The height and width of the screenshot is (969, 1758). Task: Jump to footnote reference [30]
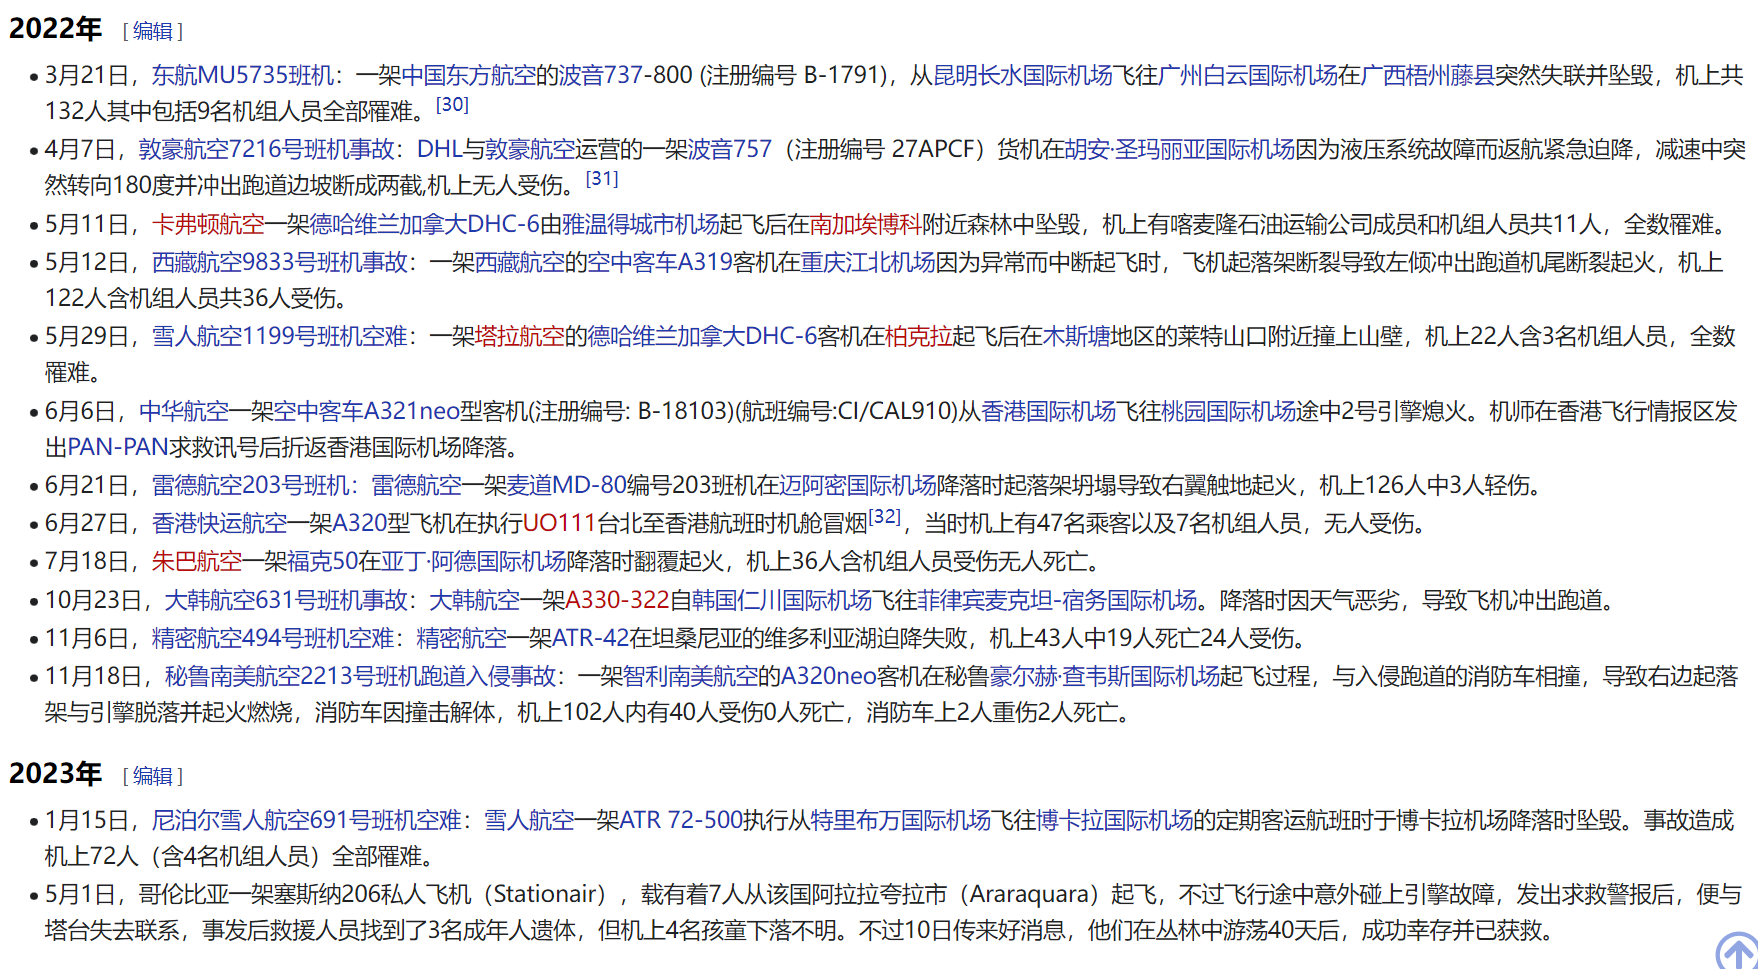point(452,104)
